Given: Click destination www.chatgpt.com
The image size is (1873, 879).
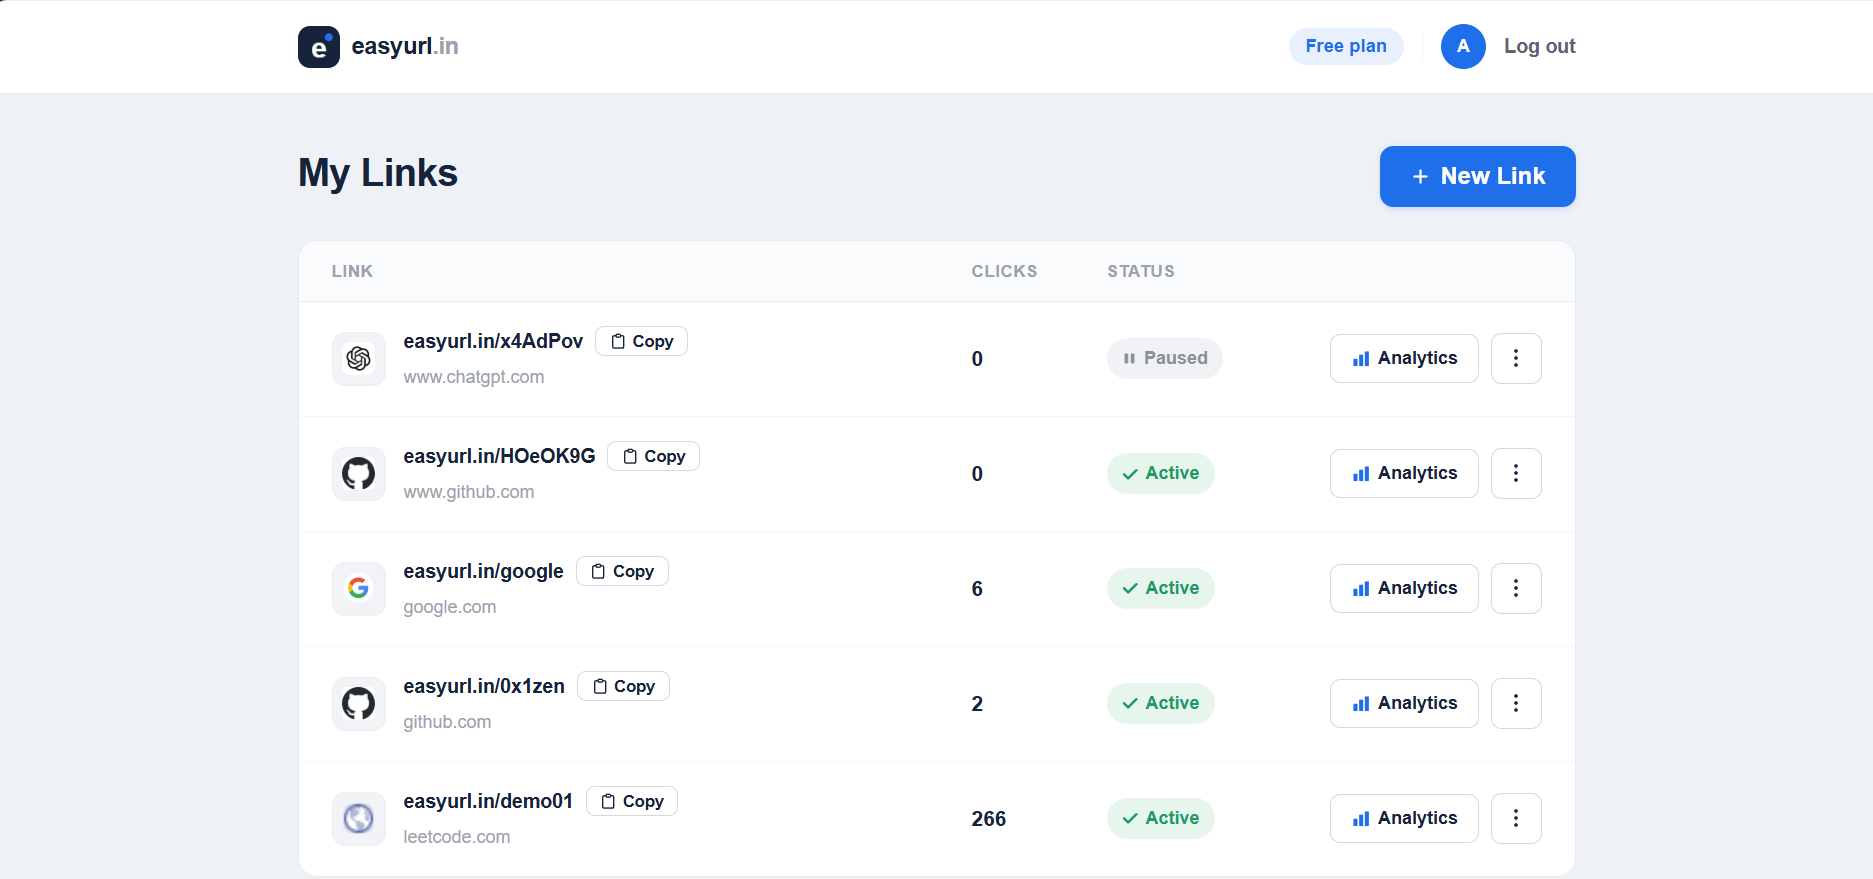Looking at the screenshot, I should 474,377.
